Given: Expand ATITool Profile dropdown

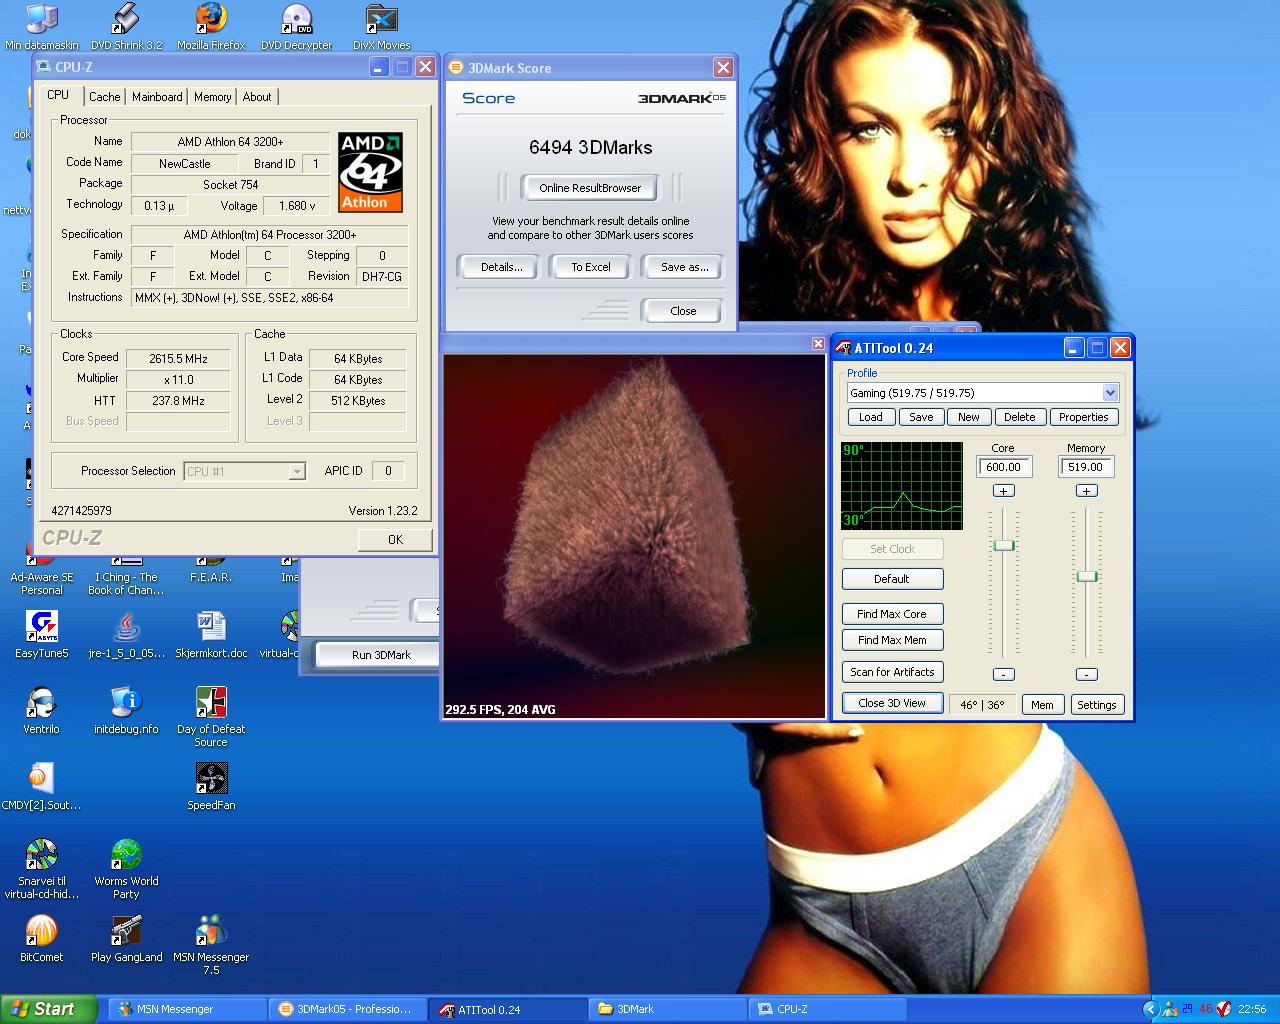Looking at the screenshot, I should 1110,393.
